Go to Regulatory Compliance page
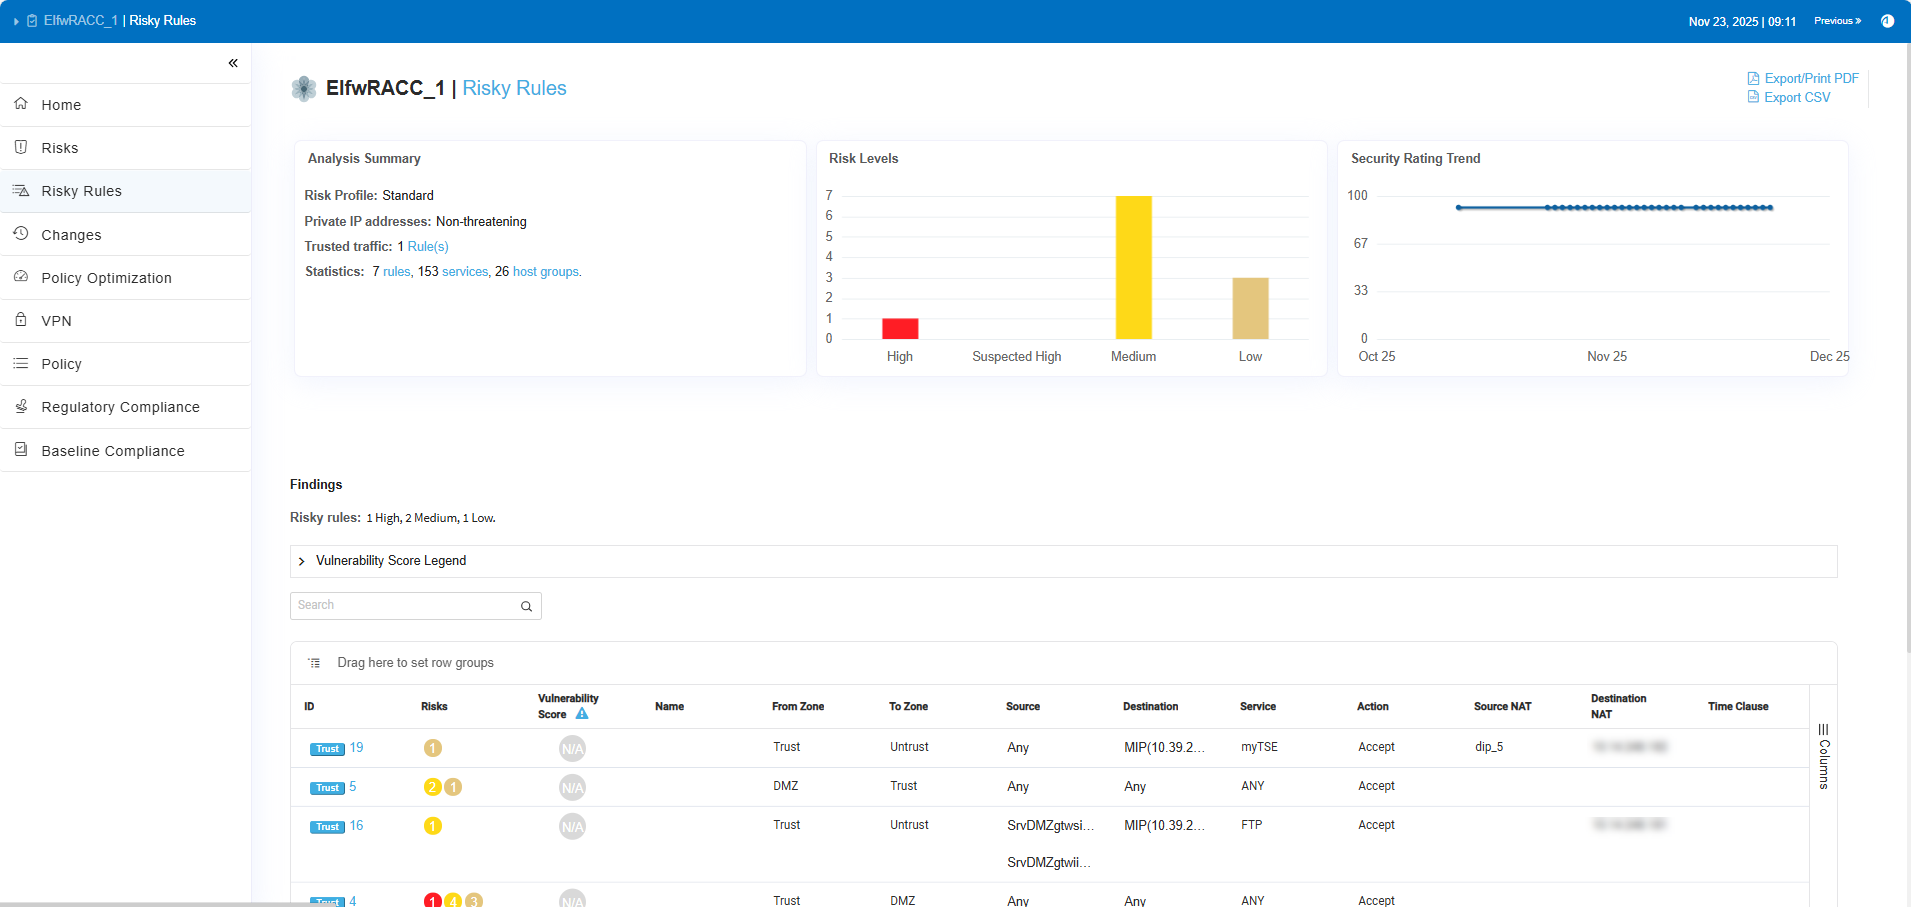The image size is (1911, 907). coord(120,407)
